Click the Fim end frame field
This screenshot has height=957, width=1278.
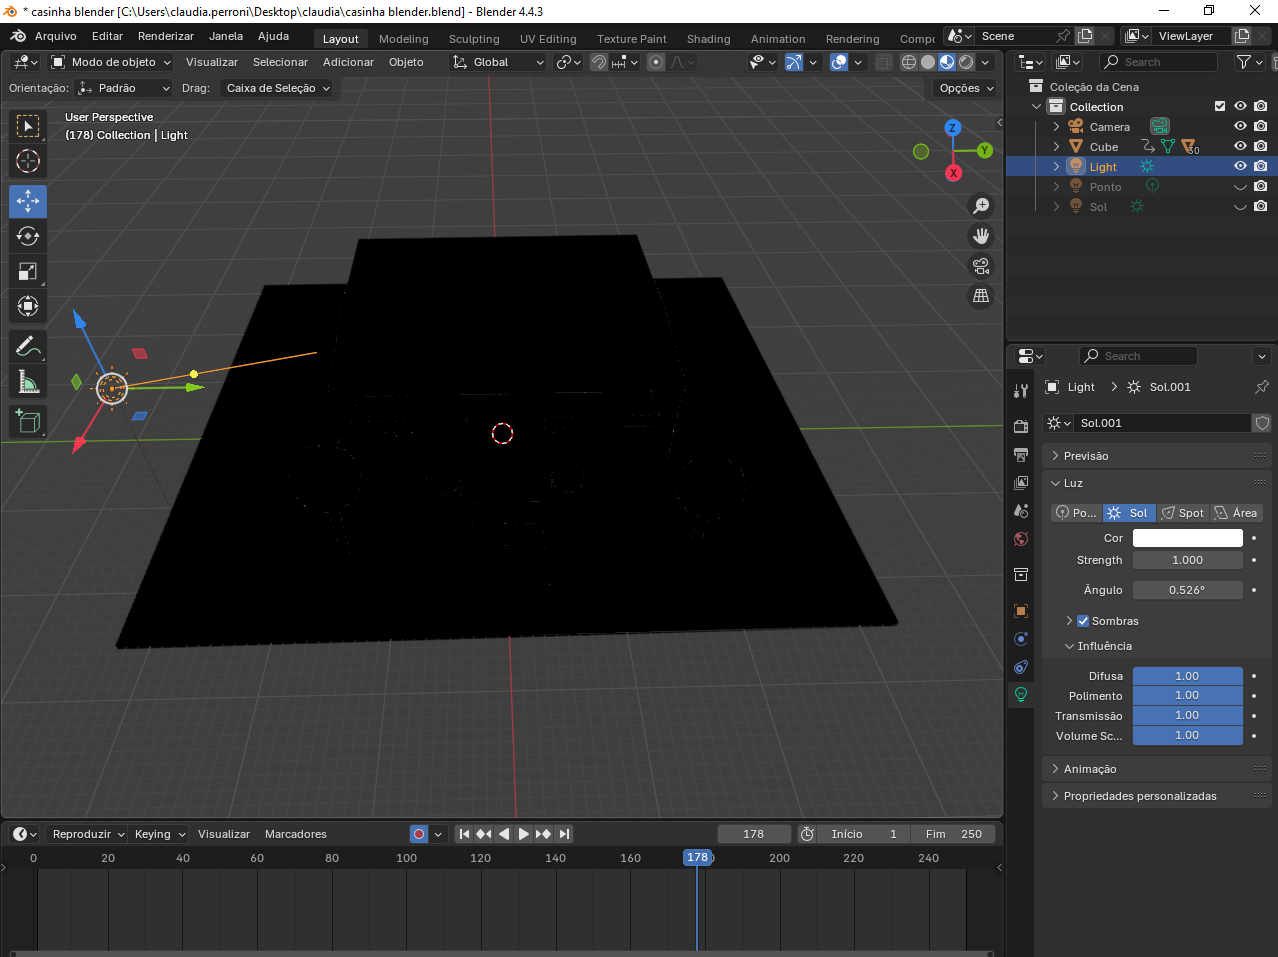pyautogui.click(x=954, y=834)
